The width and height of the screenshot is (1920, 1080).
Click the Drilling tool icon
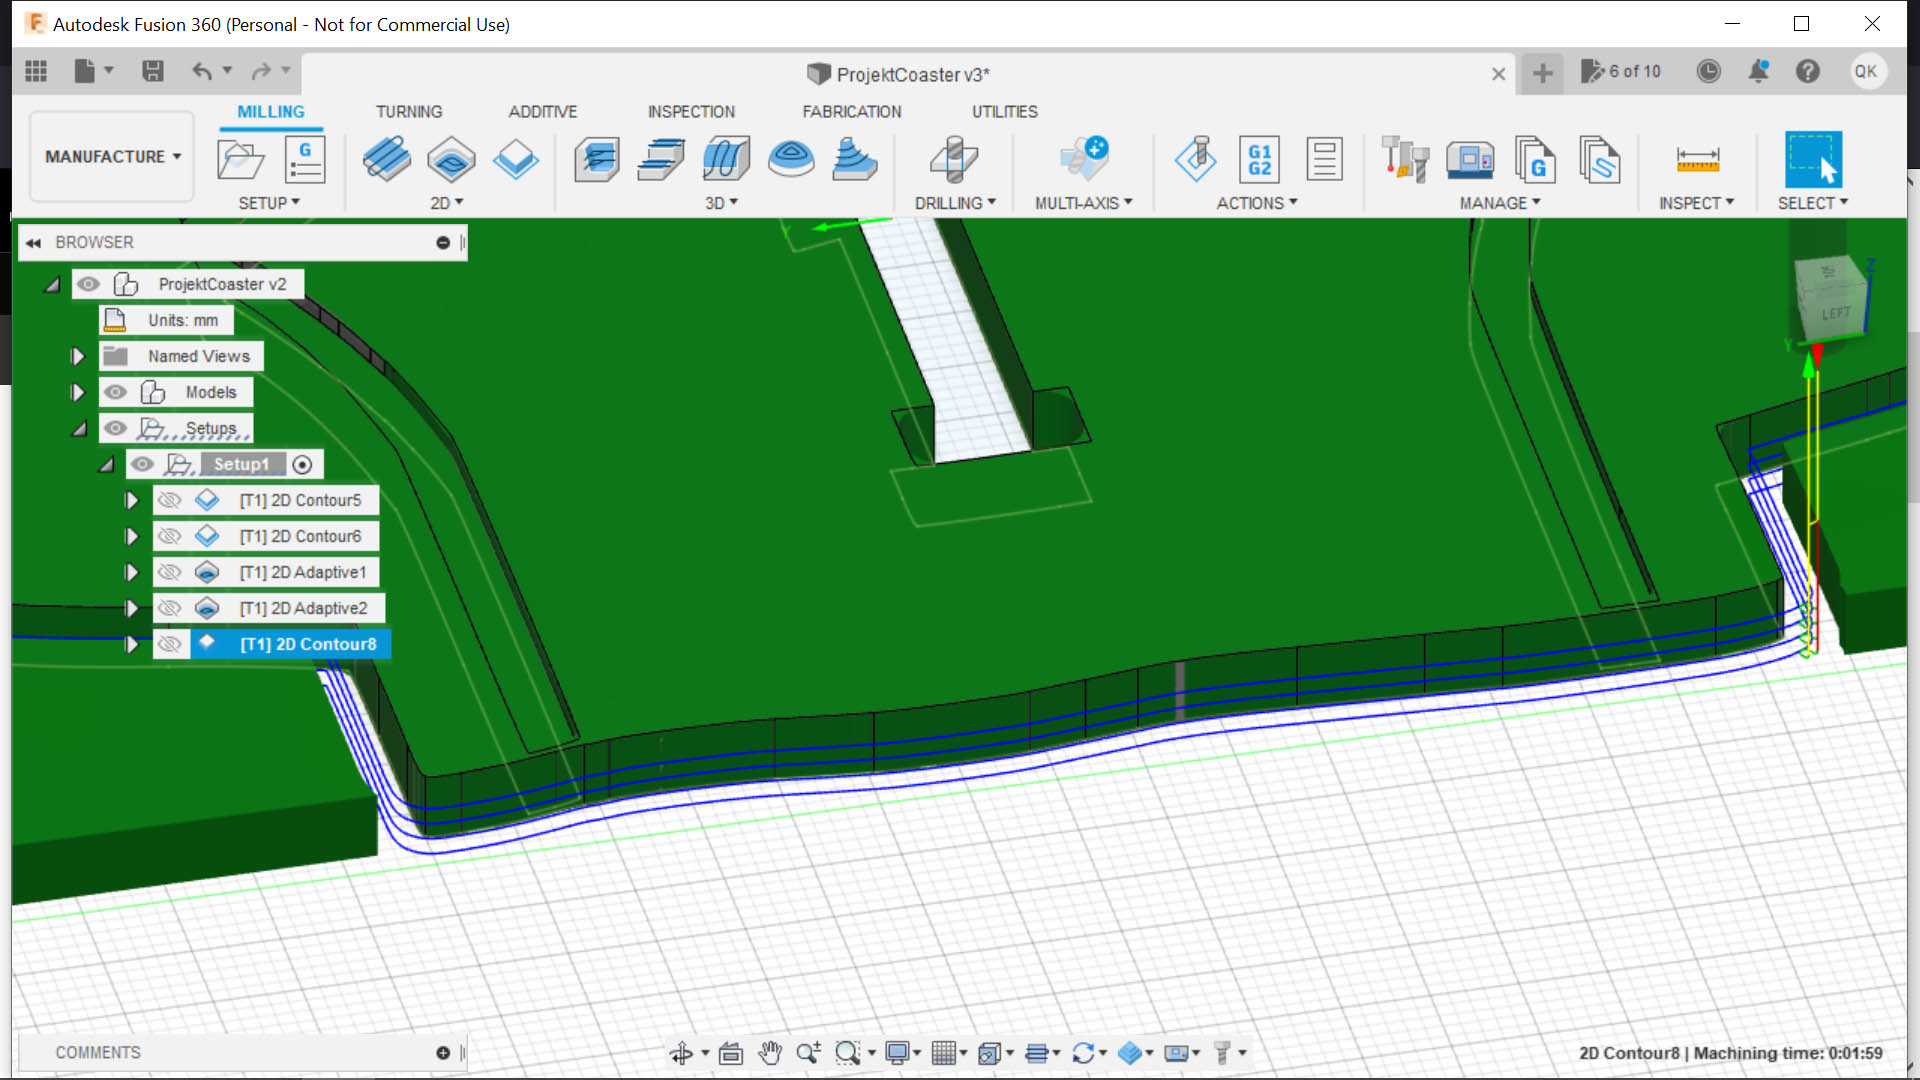pyautogui.click(x=954, y=160)
